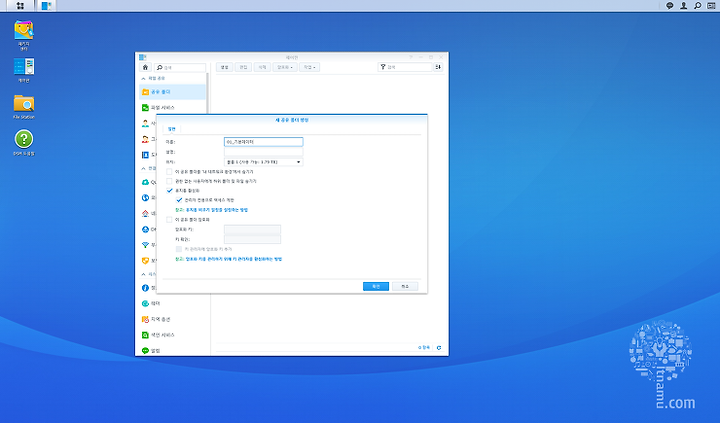Click the refresh icon below the shared folder list
This screenshot has height=423, width=720.
(x=439, y=348)
